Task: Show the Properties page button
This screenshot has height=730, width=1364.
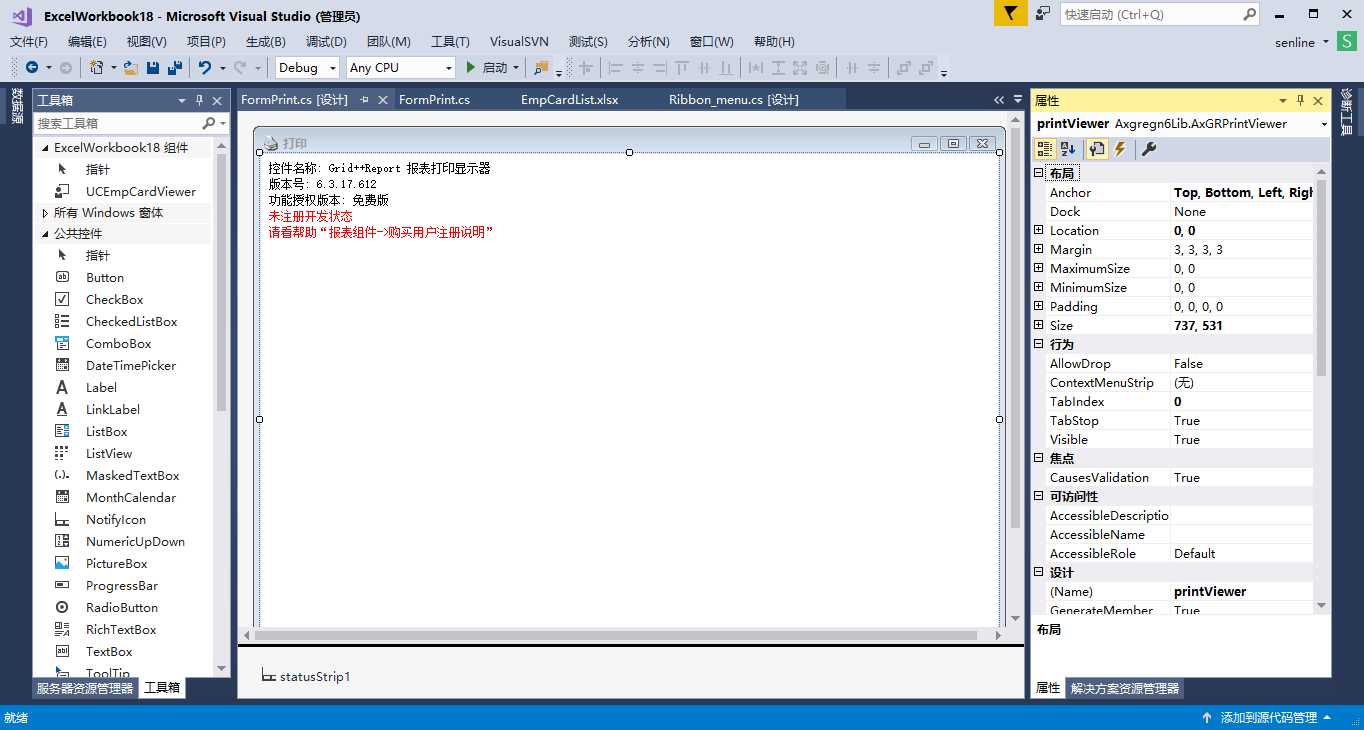Action: 1097,149
